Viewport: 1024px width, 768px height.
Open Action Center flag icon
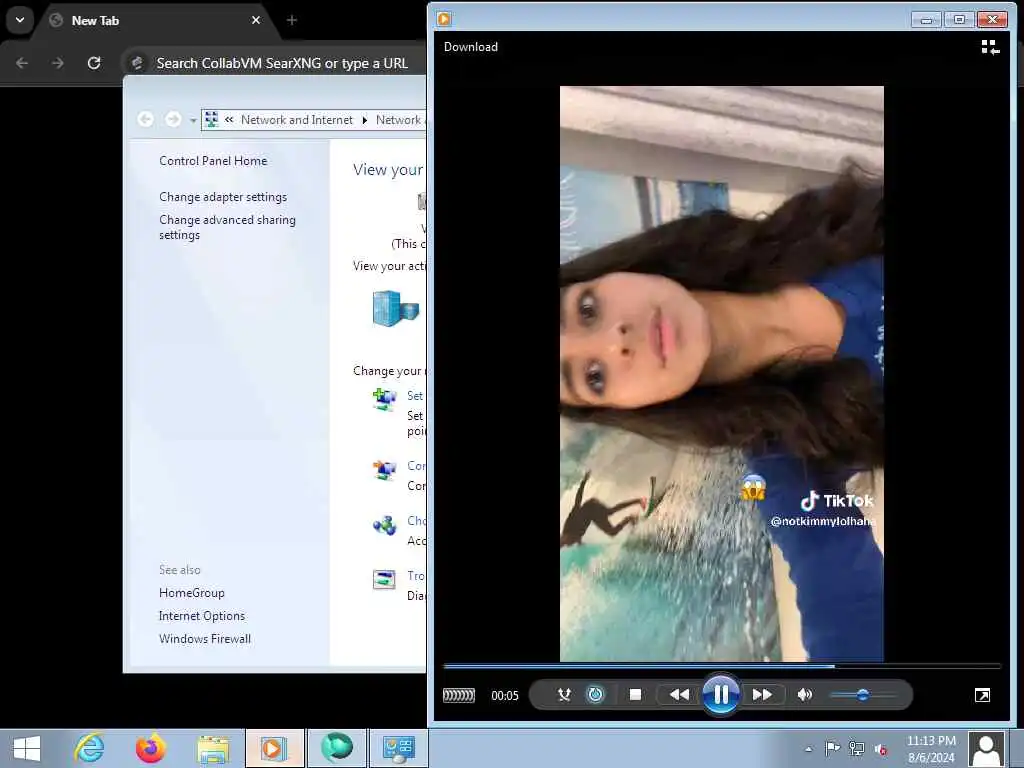click(832, 748)
